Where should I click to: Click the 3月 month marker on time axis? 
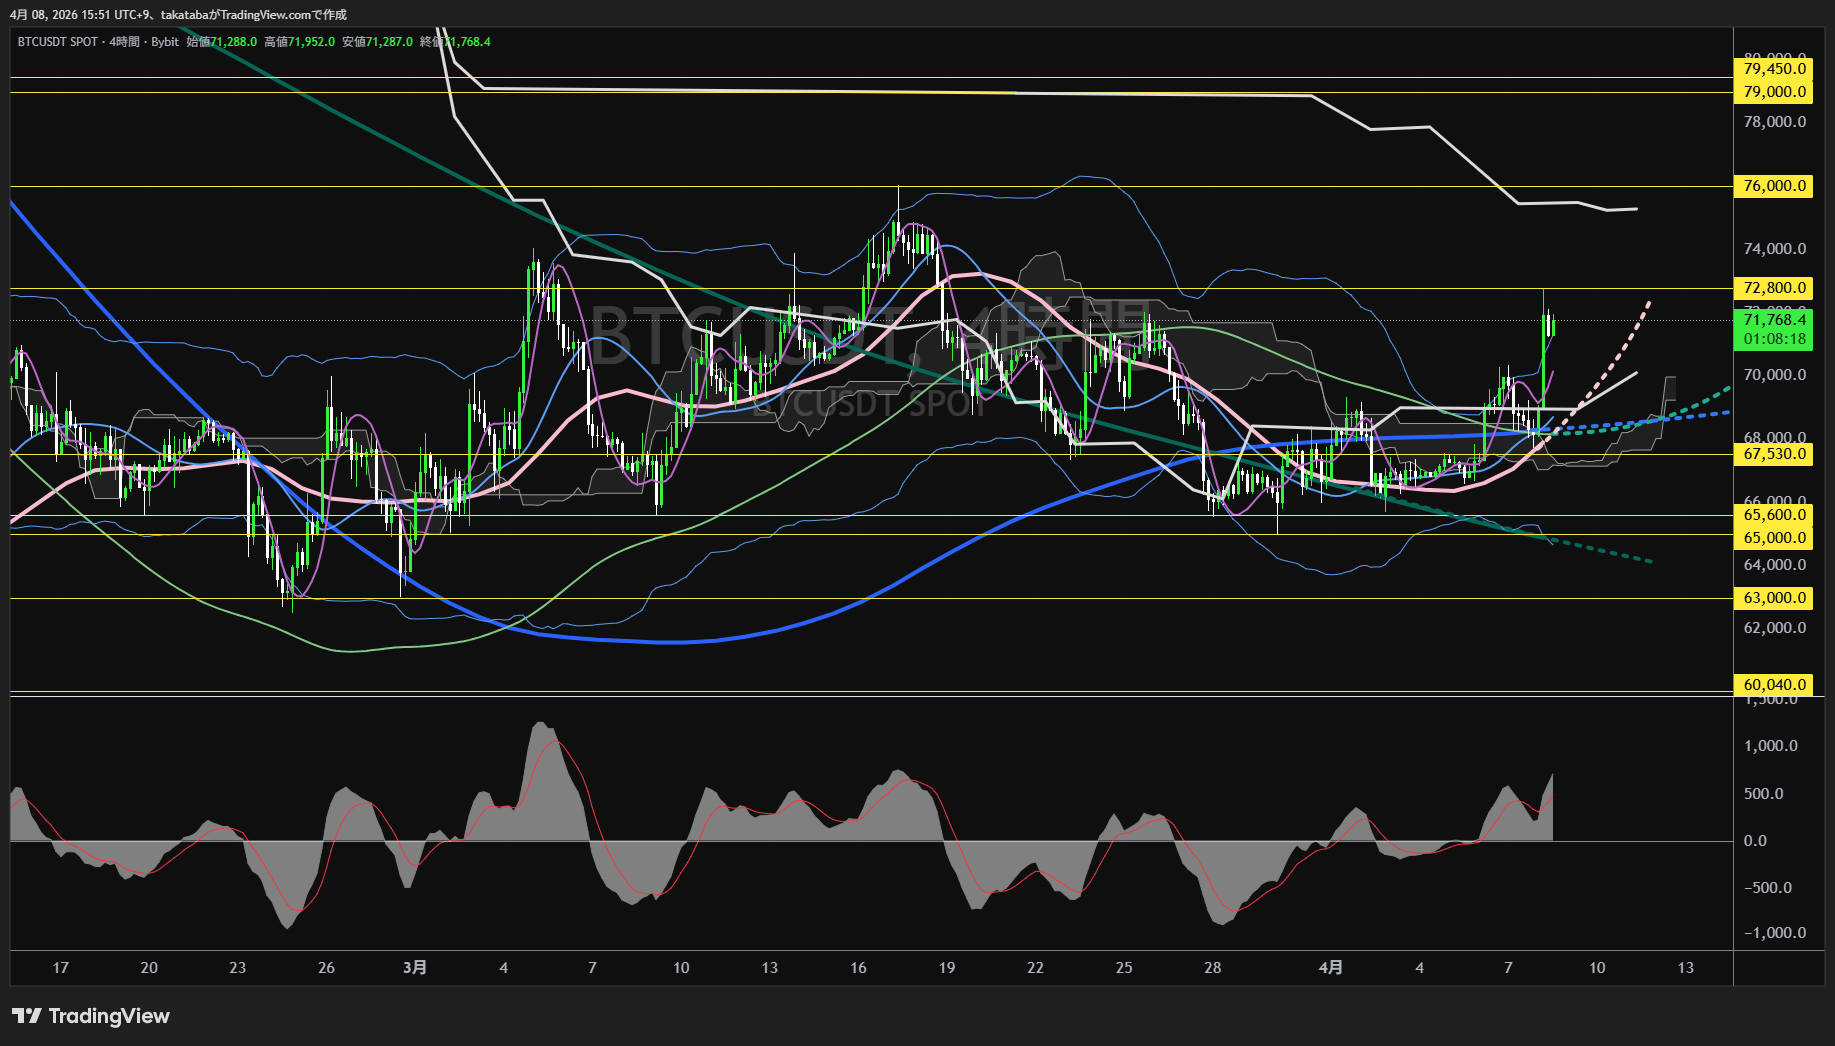click(x=414, y=967)
